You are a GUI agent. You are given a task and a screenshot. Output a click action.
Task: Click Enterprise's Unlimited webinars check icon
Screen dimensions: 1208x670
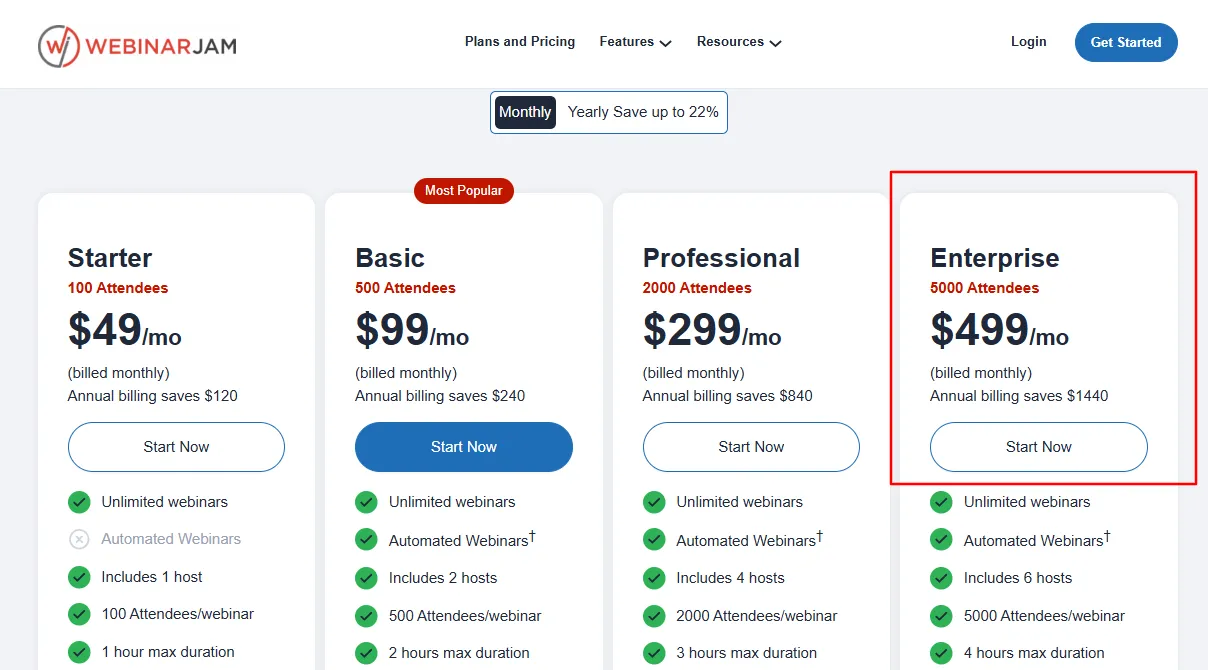click(x=941, y=502)
